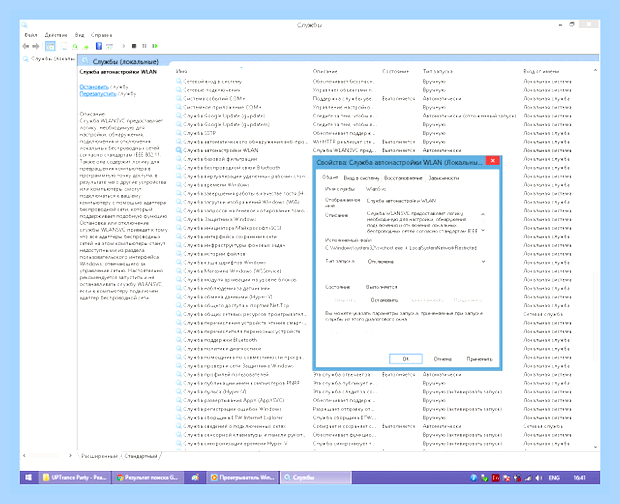Click the export list toolbar icon
Image resolution: width=620 pixels, height=504 pixels.
point(85,46)
